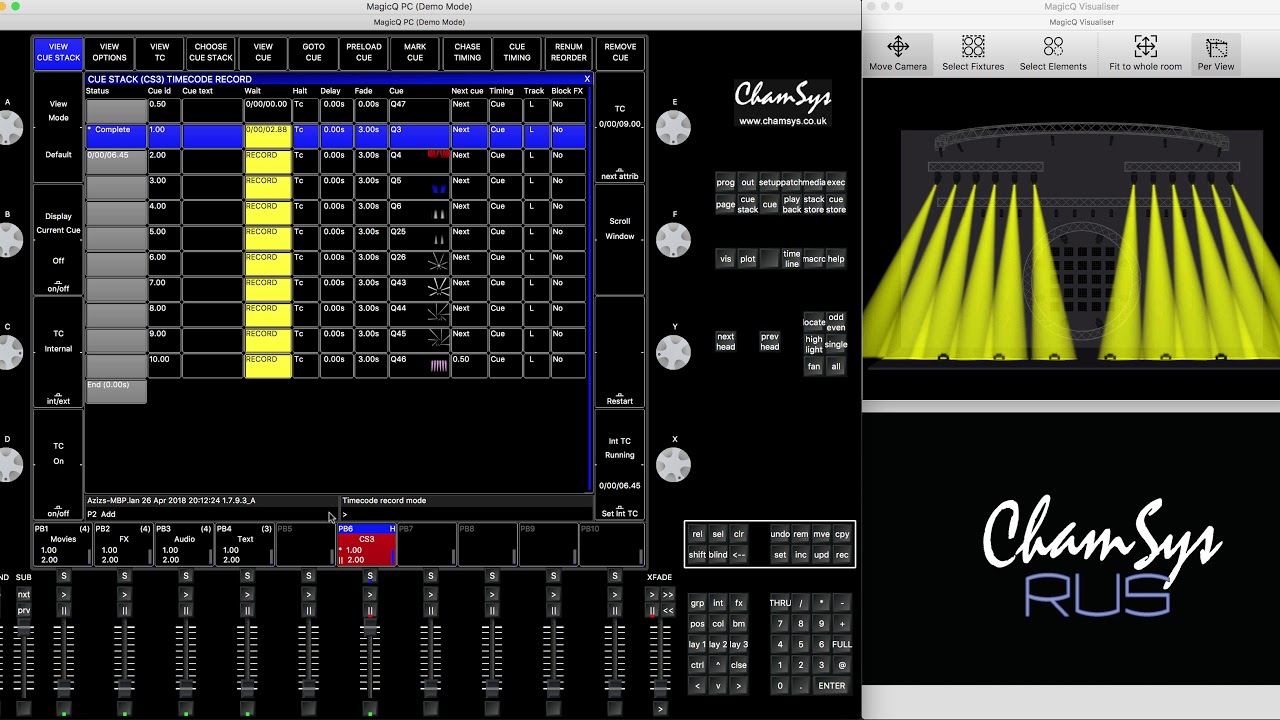Click the Scroll Window soft button
This screenshot has width=1280, height=720.
pyautogui.click(x=620, y=240)
